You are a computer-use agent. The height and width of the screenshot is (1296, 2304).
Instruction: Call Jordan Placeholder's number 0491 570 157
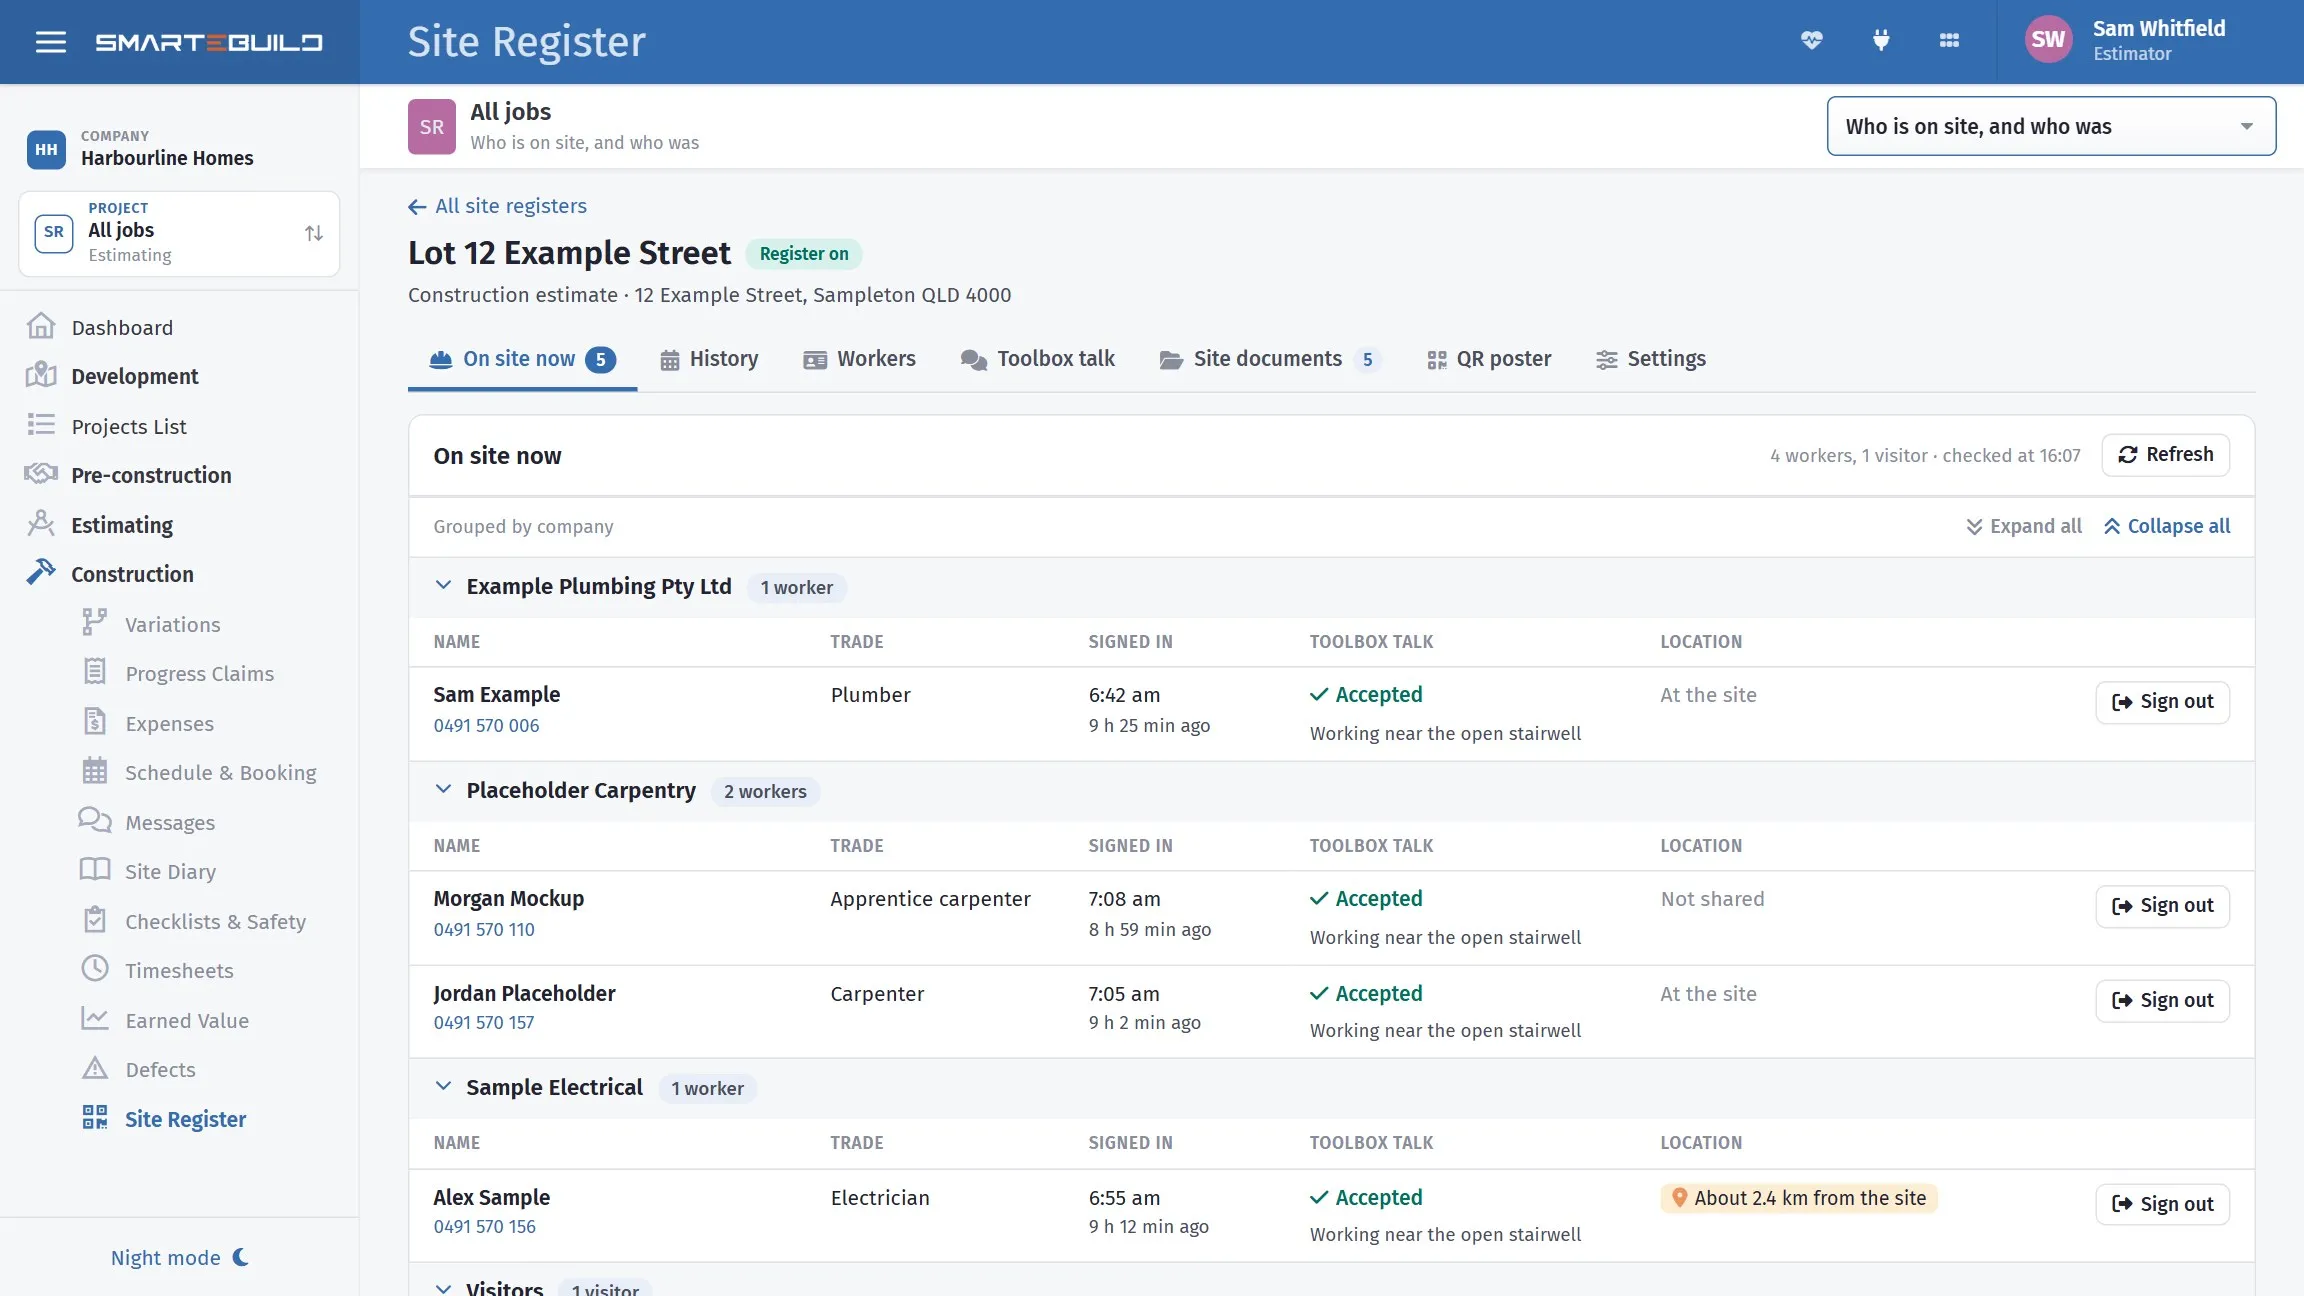tap(484, 1022)
